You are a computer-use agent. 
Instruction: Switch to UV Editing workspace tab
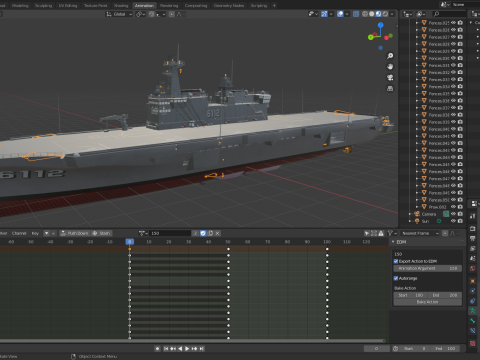[68, 5]
